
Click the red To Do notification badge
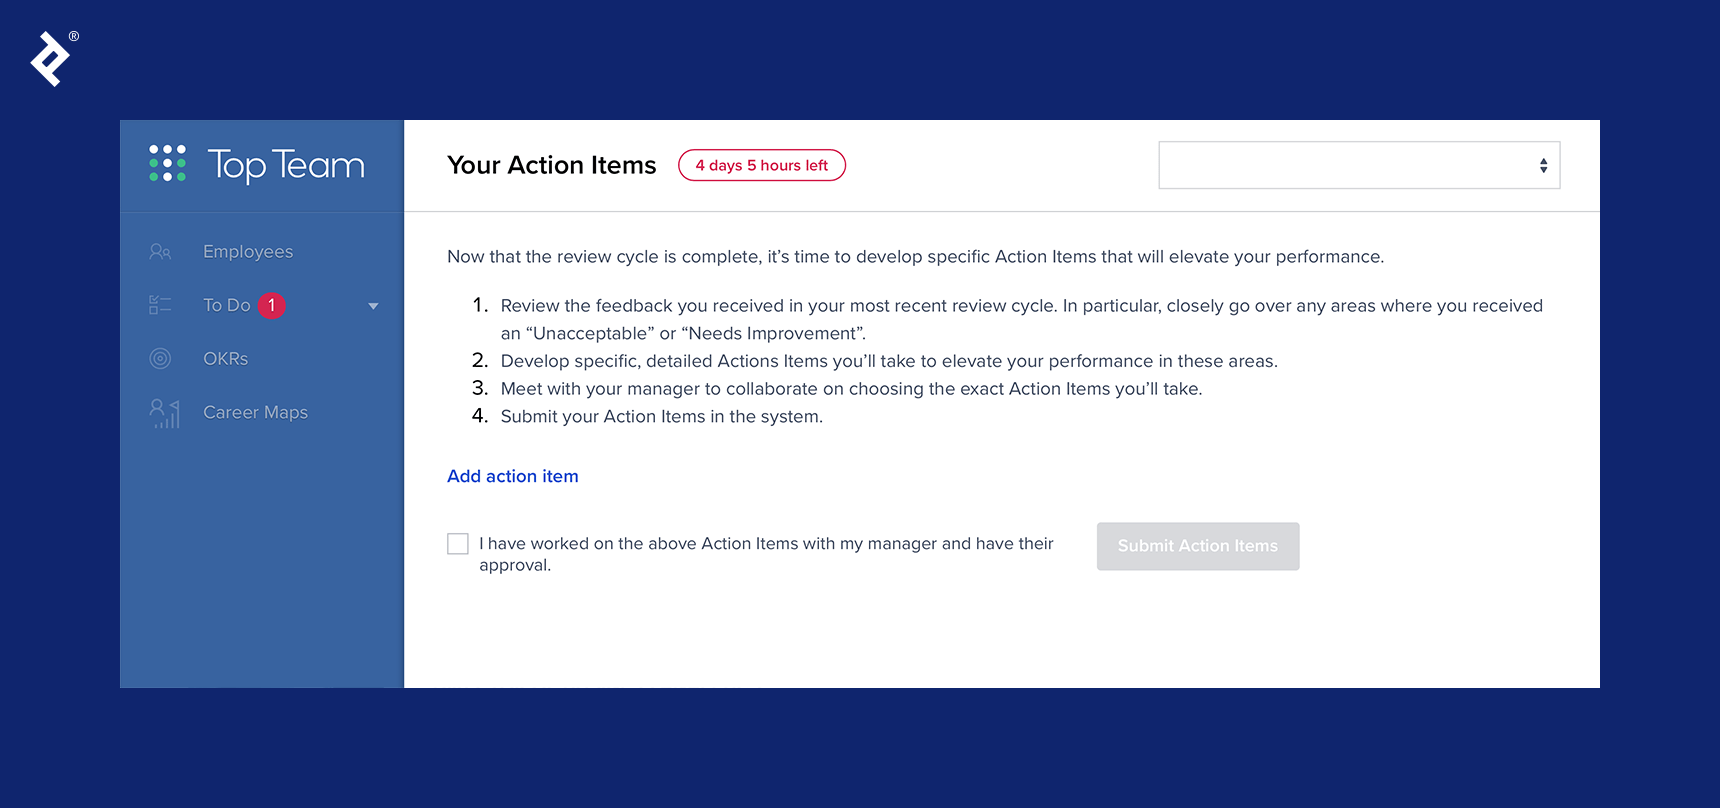pos(272,305)
